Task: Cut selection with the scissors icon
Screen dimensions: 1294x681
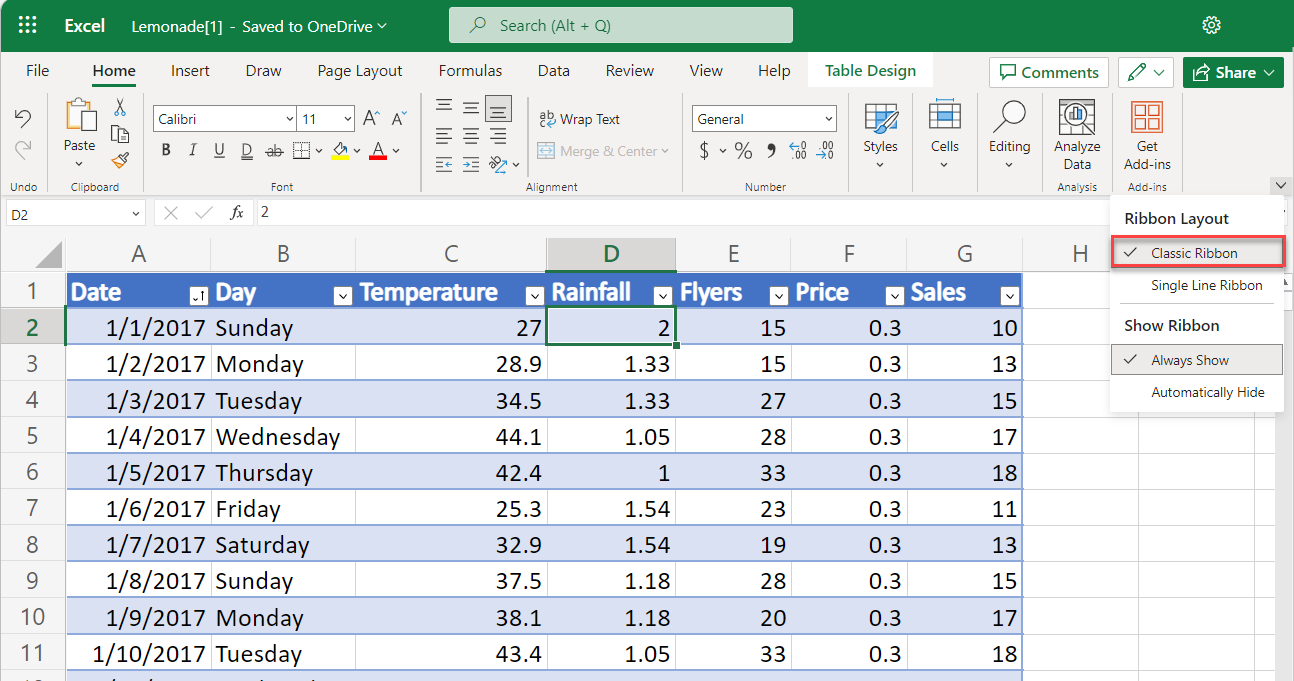Action: pos(120,107)
